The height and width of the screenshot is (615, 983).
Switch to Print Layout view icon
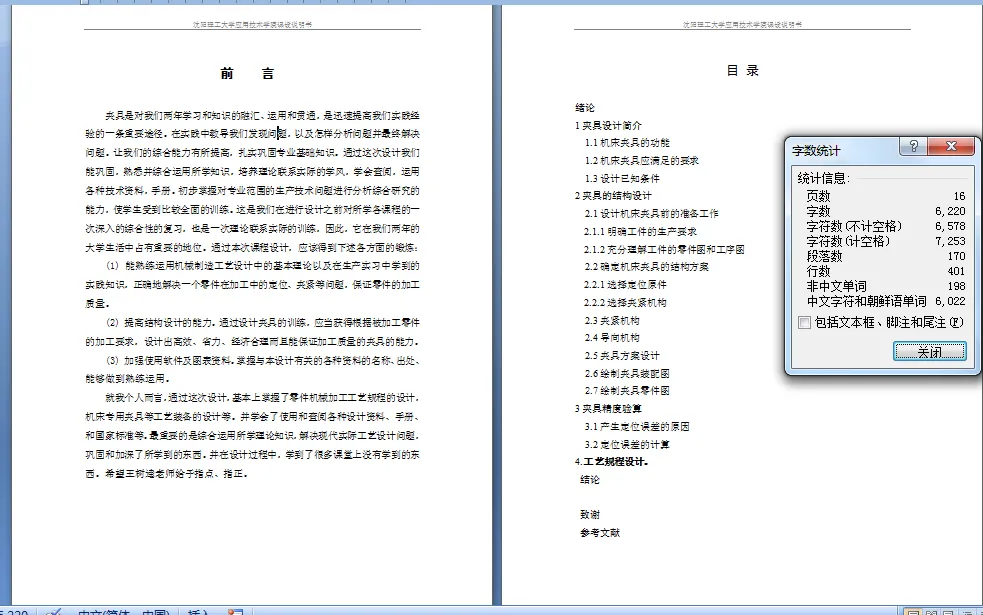[913, 611]
